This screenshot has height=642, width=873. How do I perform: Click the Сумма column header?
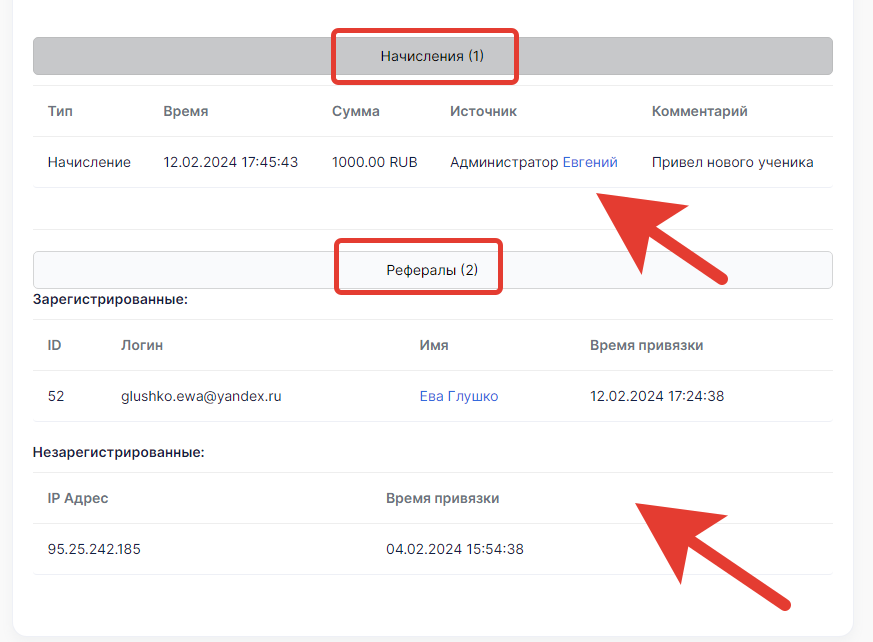point(356,111)
